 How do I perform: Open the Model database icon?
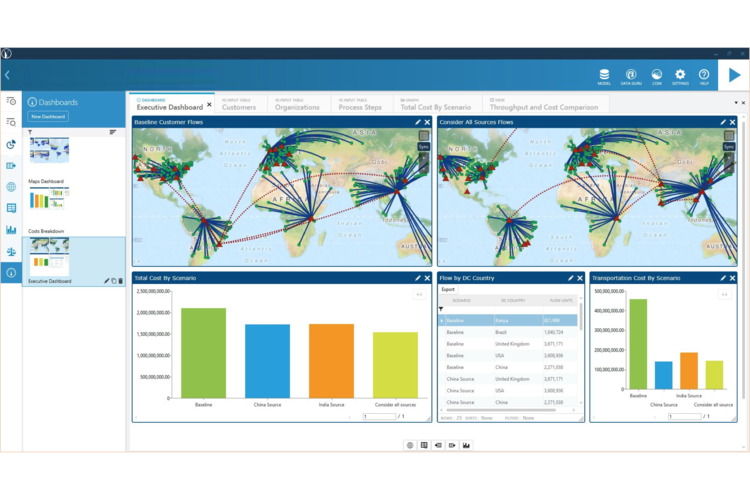click(x=604, y=74)
